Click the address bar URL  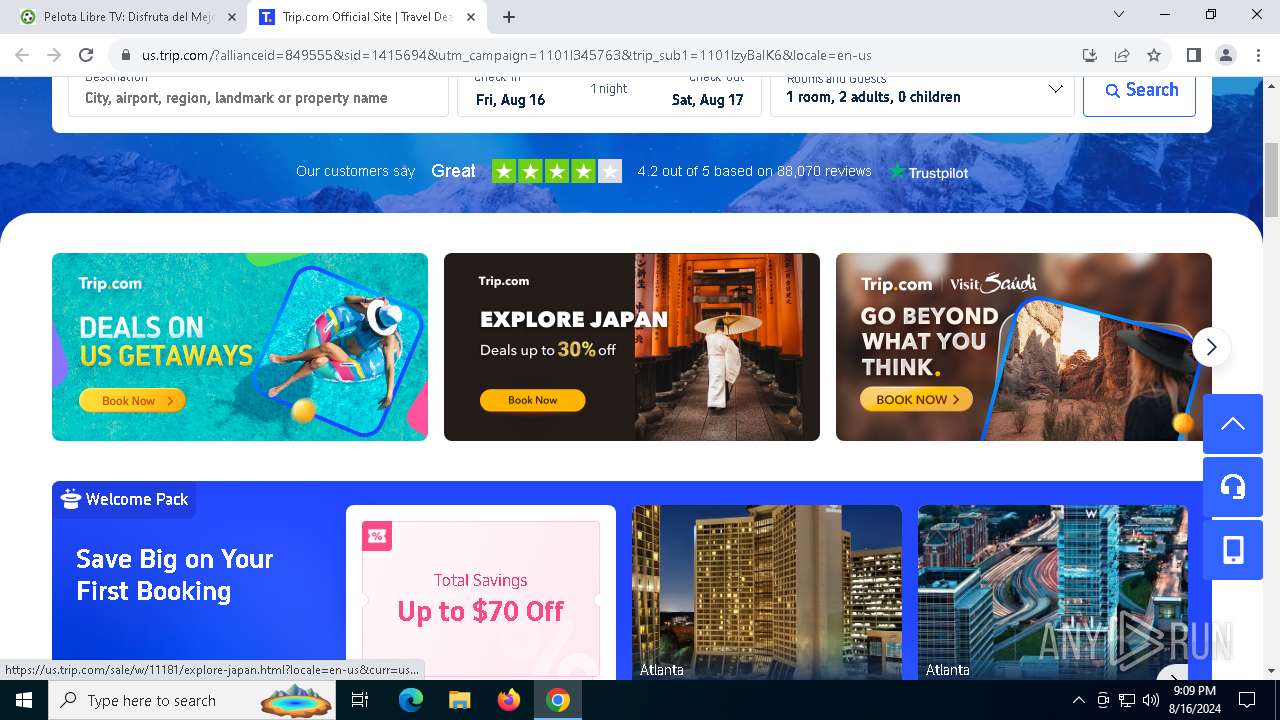point(506,55)
